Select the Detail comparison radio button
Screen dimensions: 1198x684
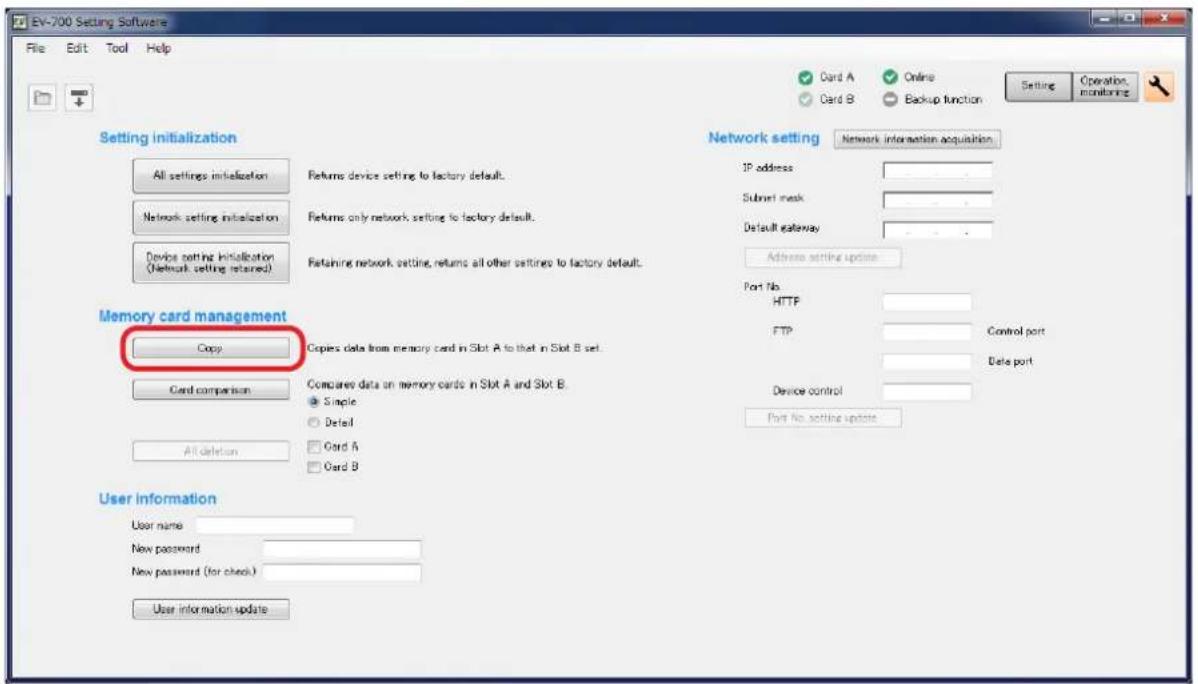(313, 423)
